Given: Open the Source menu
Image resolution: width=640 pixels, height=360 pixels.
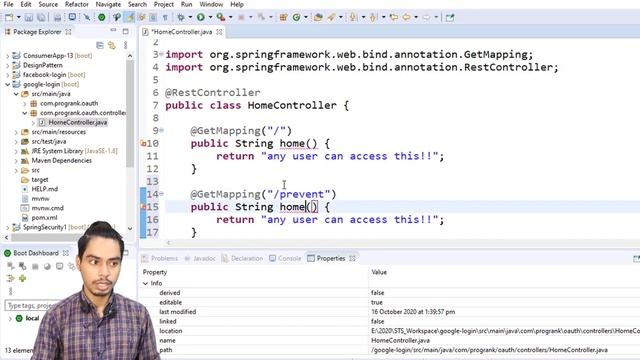Looking at the screenshot, I should (x=48, y=4).
